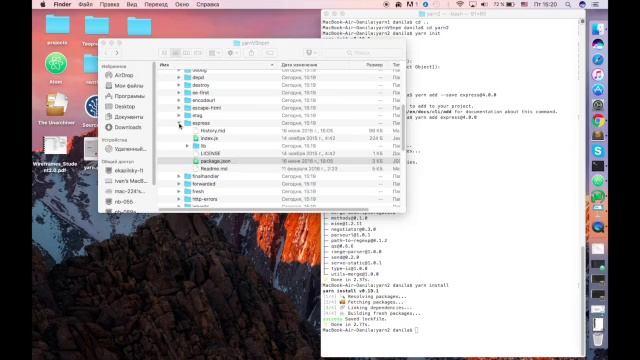The image size is (640, 360).
Task: Switch Finder to cover flow view
Action: click(x=198, y=53)
